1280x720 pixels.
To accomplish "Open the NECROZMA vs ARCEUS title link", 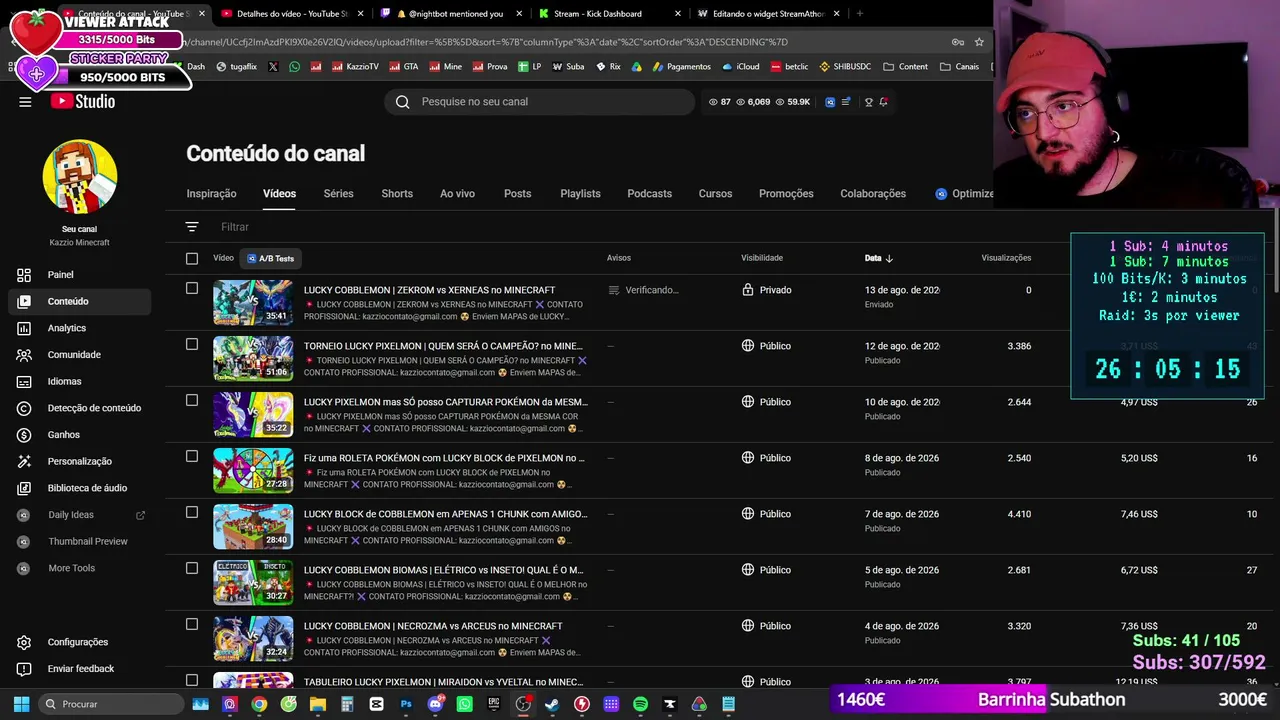I will coord(433,626).
